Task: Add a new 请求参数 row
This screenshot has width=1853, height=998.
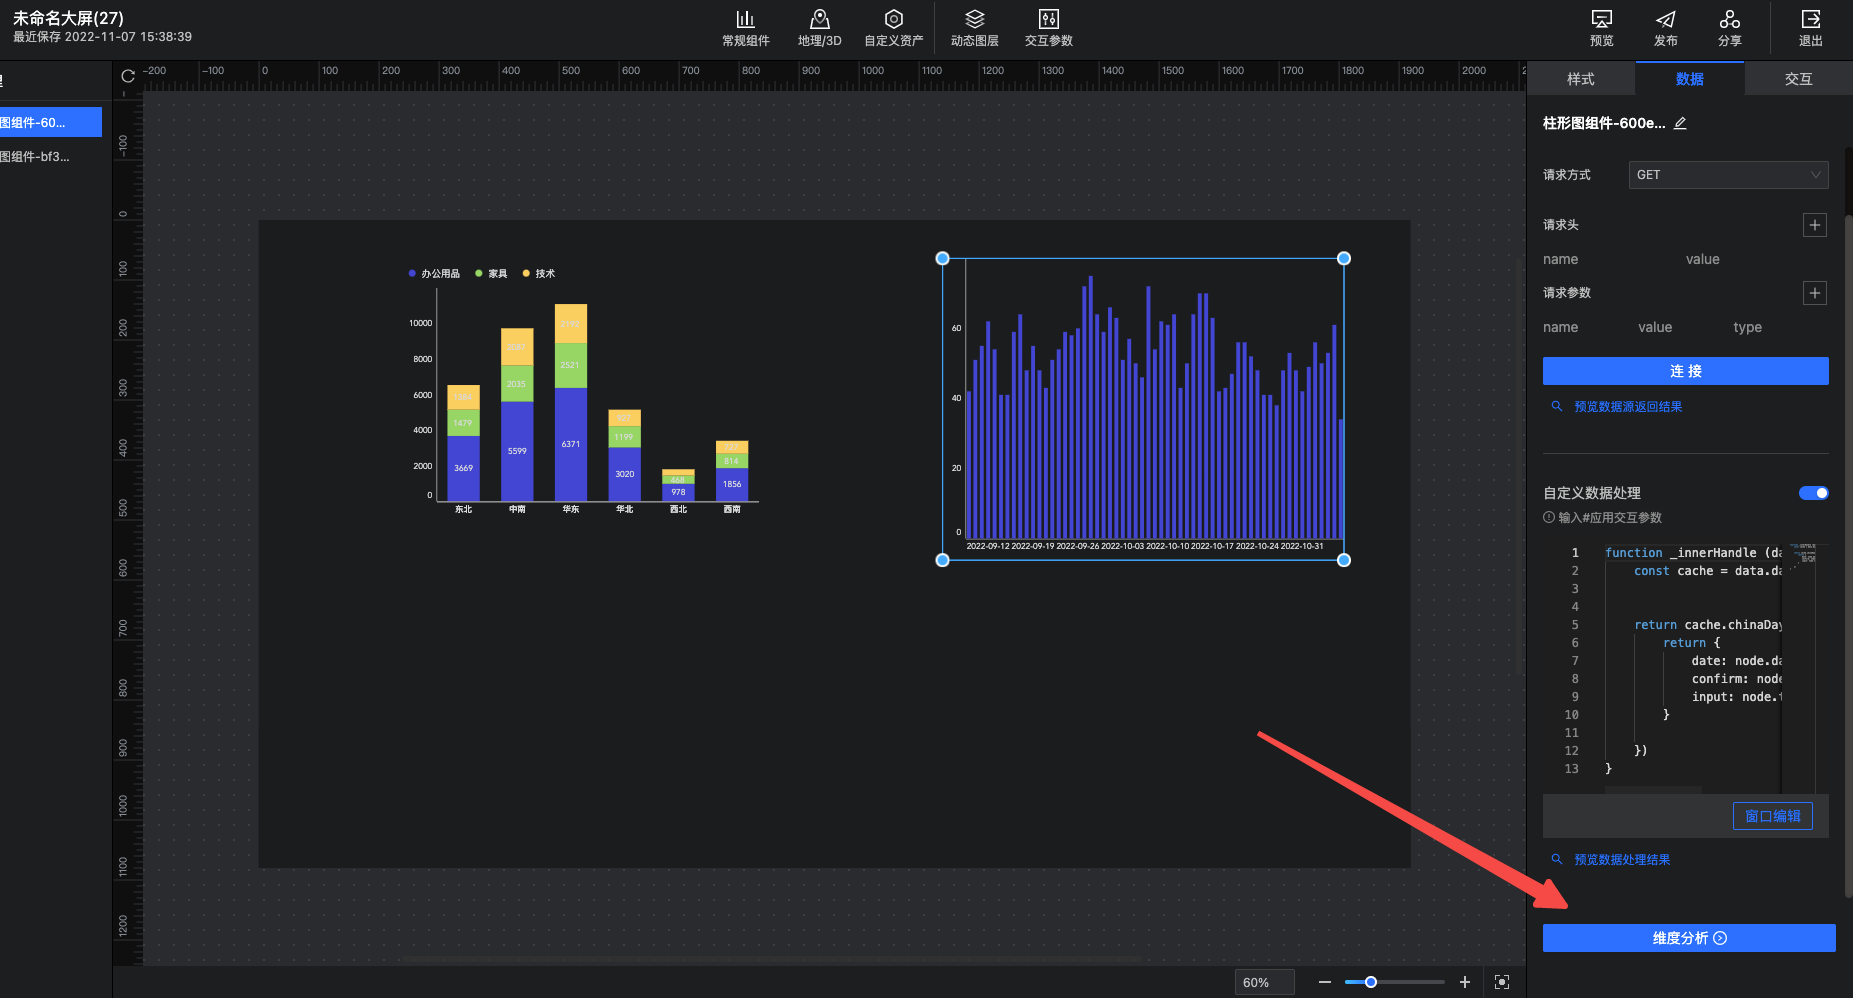Action: tap(1814, 293)
